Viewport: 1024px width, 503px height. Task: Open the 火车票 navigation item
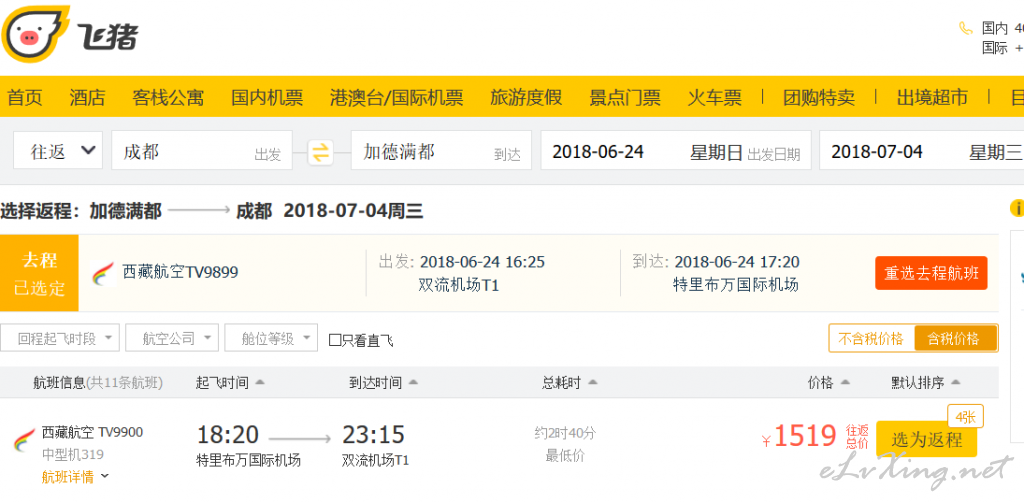(714, 97)
